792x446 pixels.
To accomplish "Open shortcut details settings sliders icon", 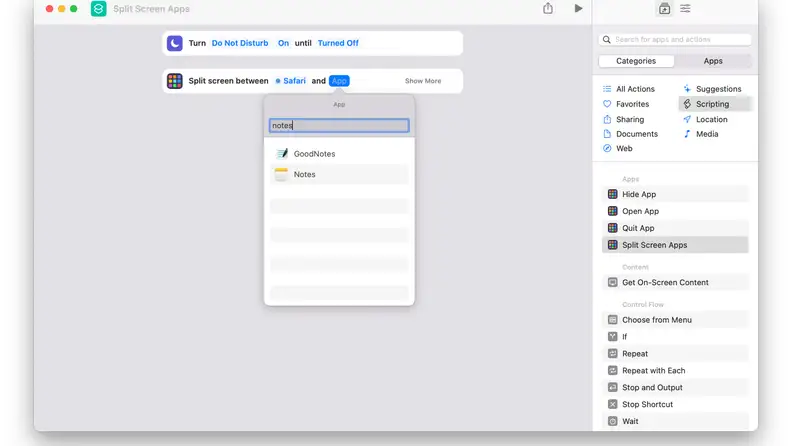I will 685,8.
